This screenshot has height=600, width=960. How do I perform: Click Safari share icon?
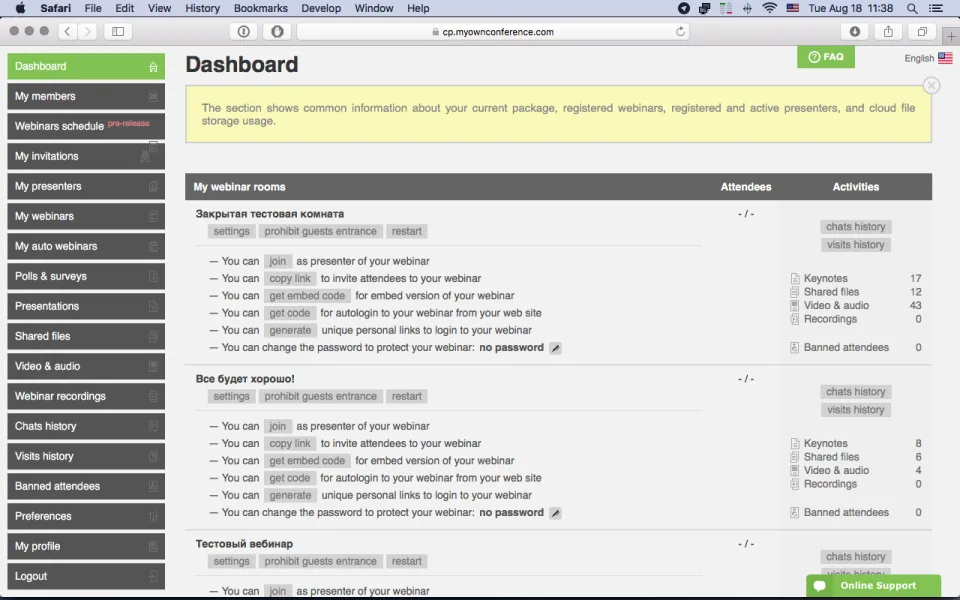pos(888,31)
